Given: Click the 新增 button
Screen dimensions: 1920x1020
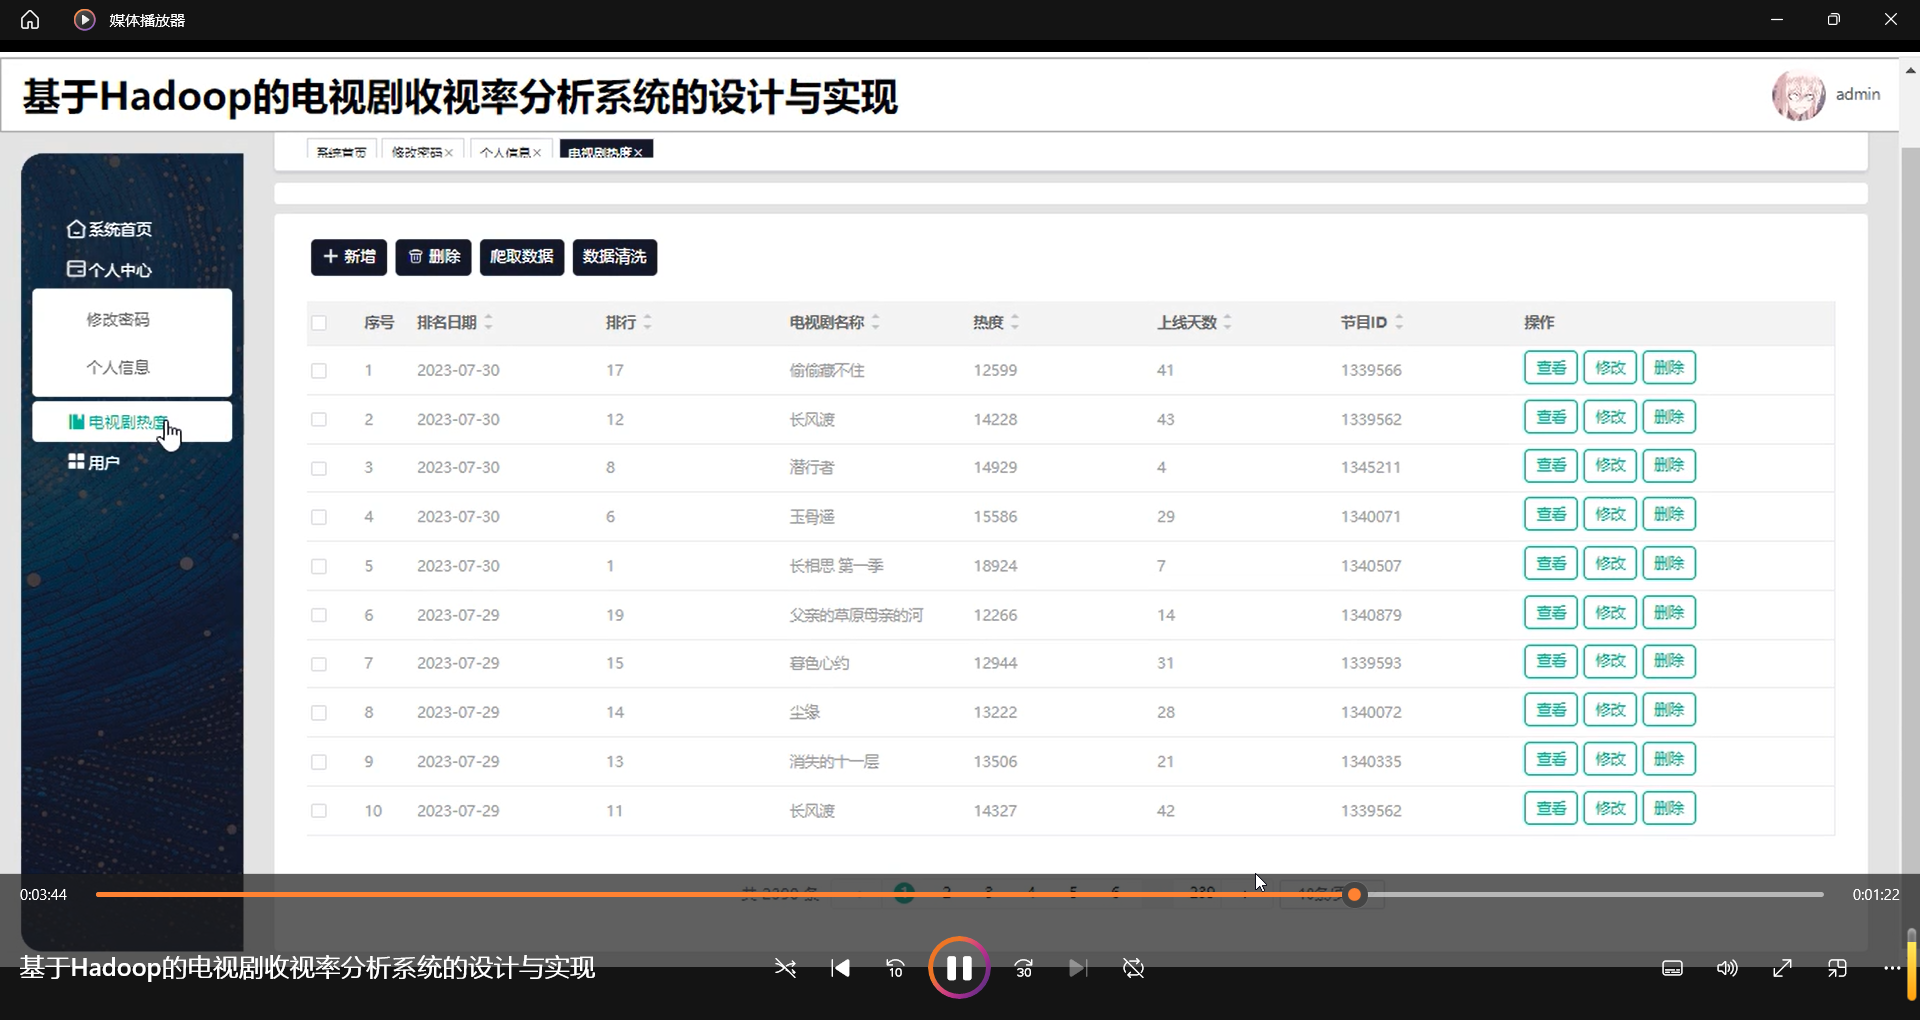Looking at the screenshot, I should point(349,257).
